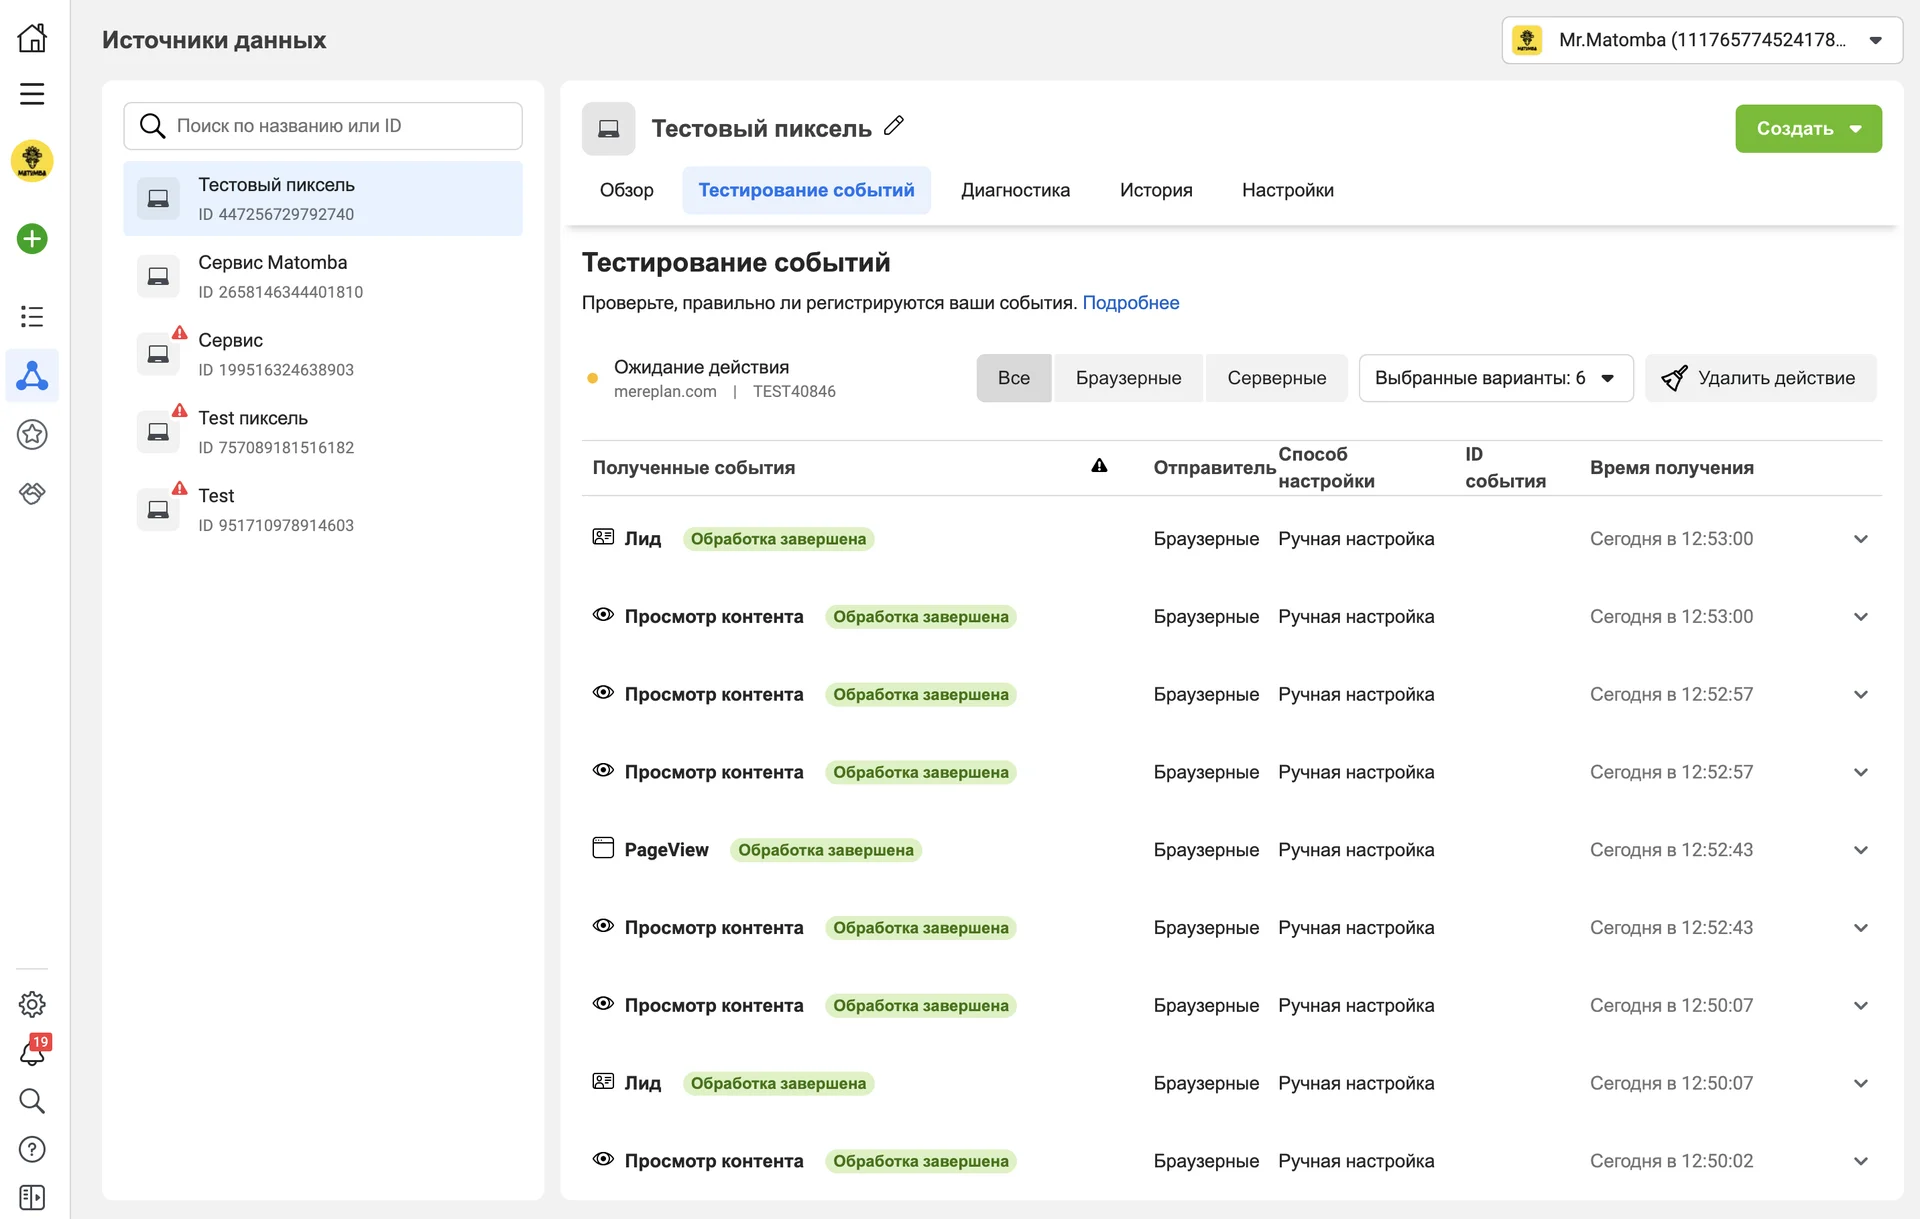Focus the Поиск по названию или ID field
The width and height of the screenshot is (1920, 1219).
click(323, 126)
